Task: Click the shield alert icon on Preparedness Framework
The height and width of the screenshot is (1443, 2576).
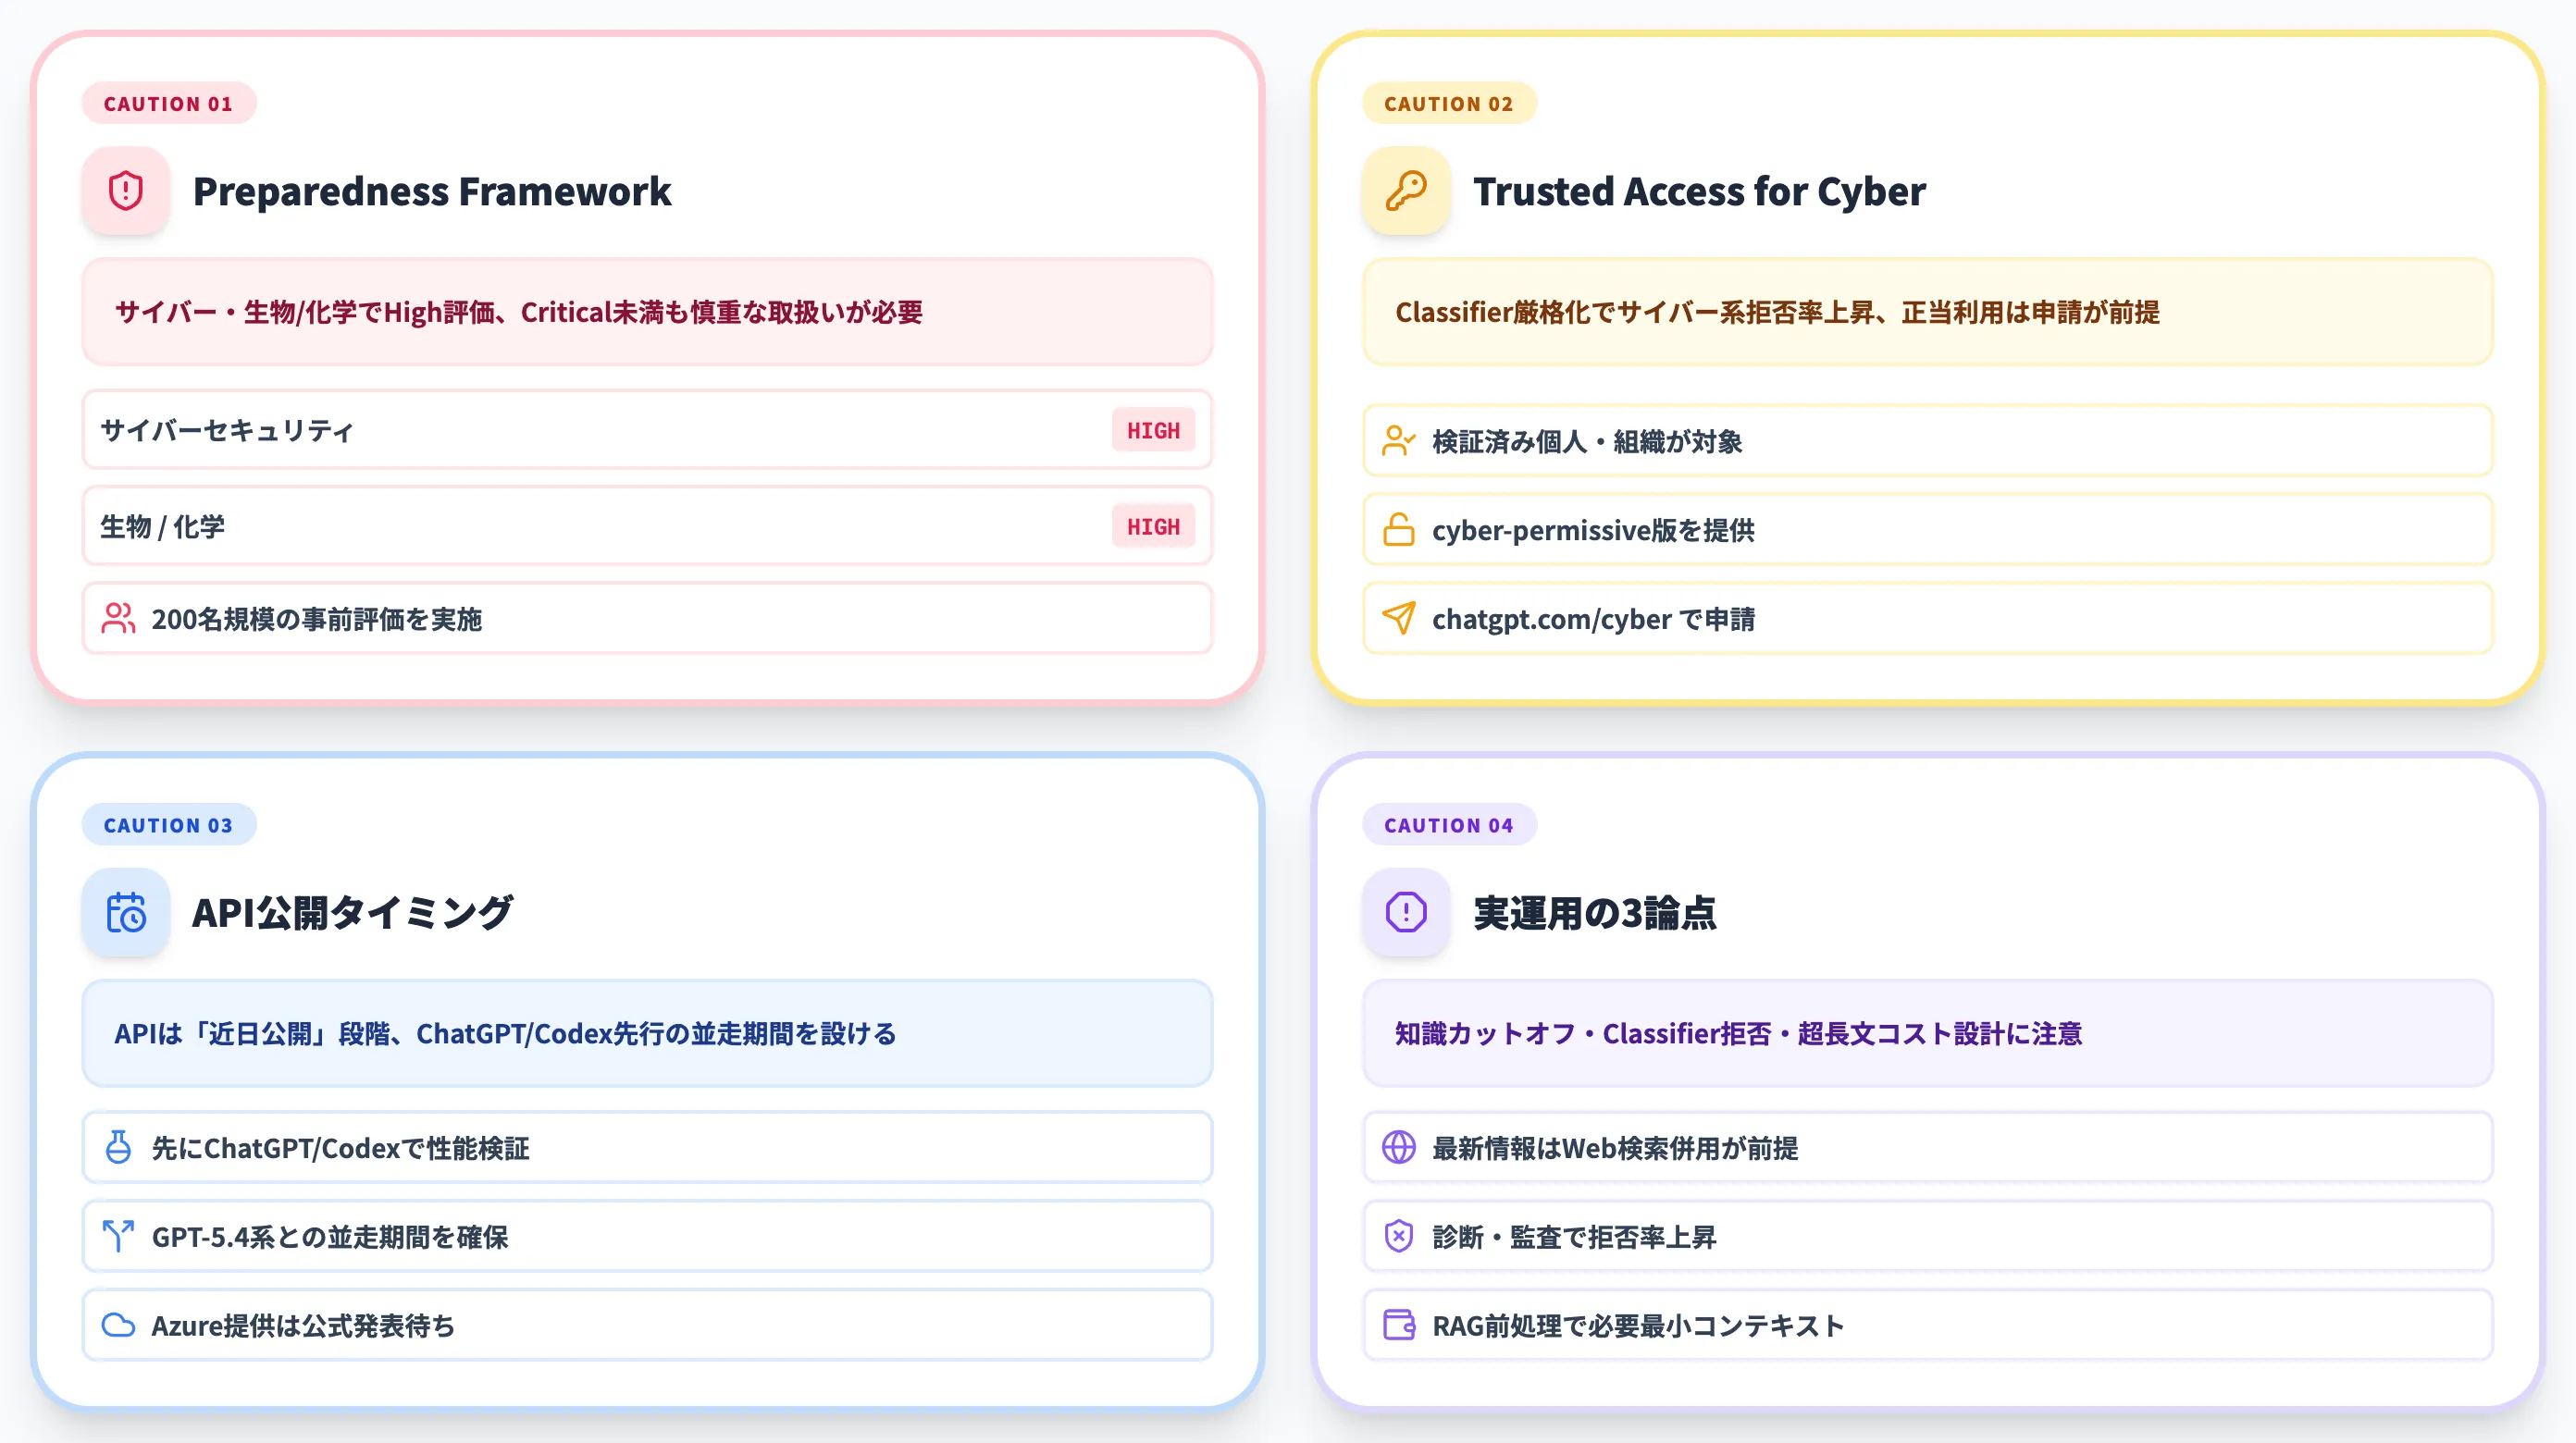Action: click(x=126, y=191)
